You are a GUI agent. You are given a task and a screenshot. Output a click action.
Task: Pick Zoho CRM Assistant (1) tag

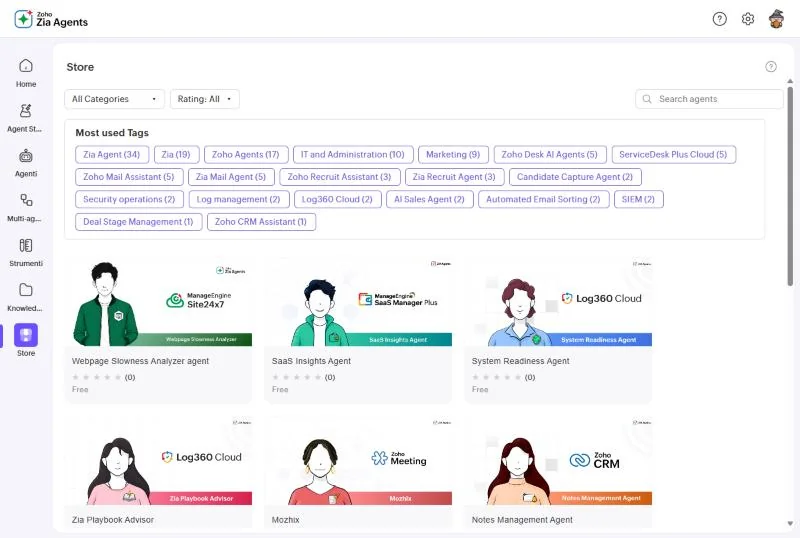pos(261,222)
